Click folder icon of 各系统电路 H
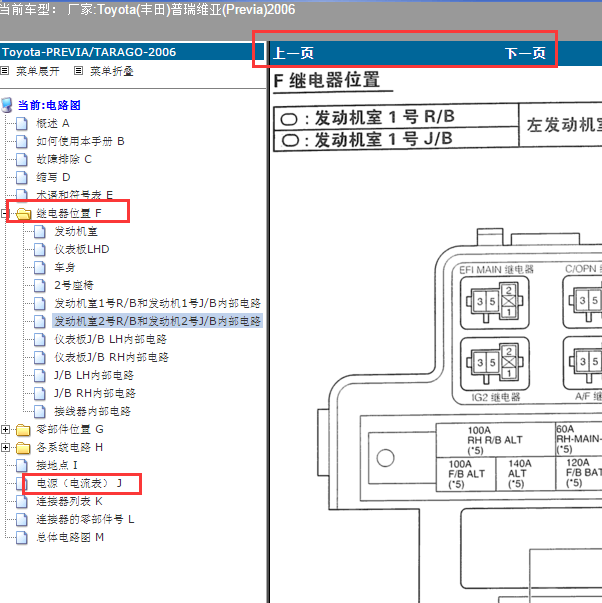 pyautogui.click(x=23, y=448)
